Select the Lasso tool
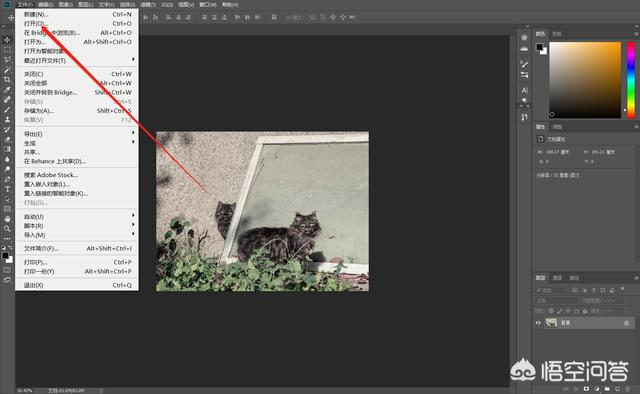The width and height of the screenshot is (640, 394). (7, 60)
